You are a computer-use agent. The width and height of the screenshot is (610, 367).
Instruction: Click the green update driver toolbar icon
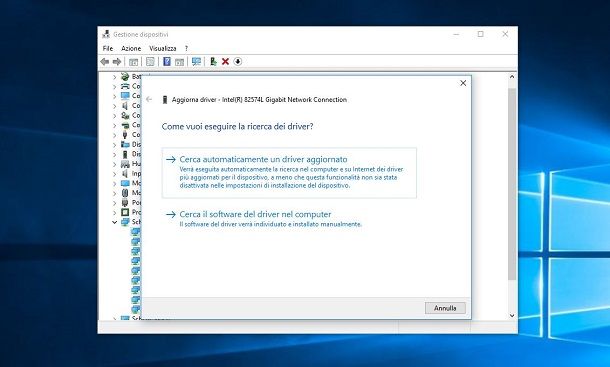tap(213, 61)
